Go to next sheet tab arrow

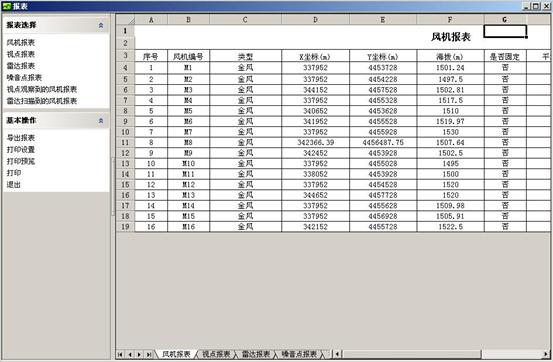tap(139, 354)
